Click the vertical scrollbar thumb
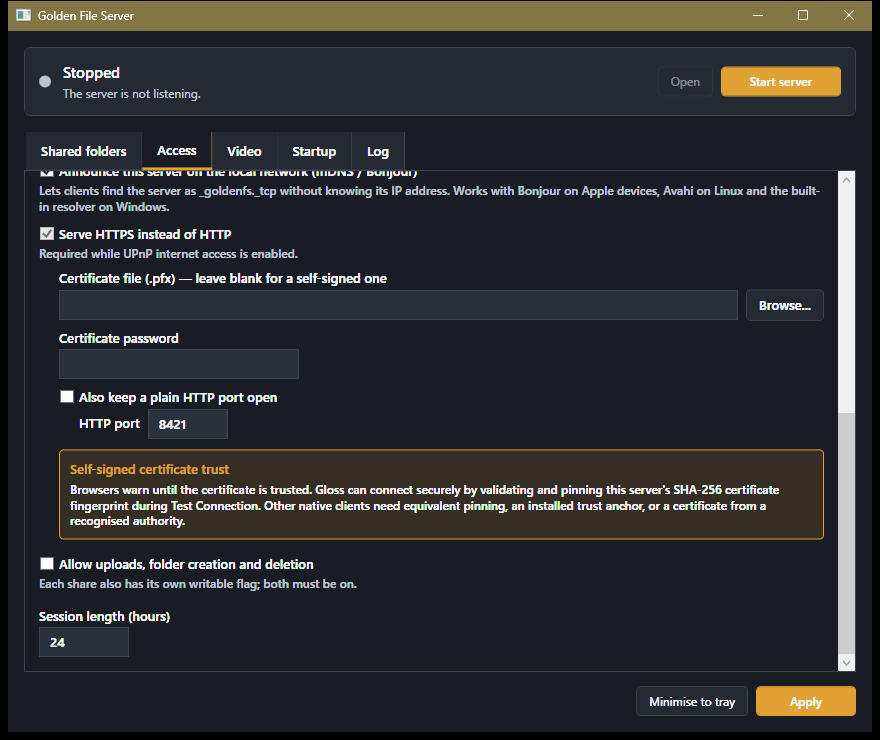Screen dimensions: 880x740 pos(846,533)
